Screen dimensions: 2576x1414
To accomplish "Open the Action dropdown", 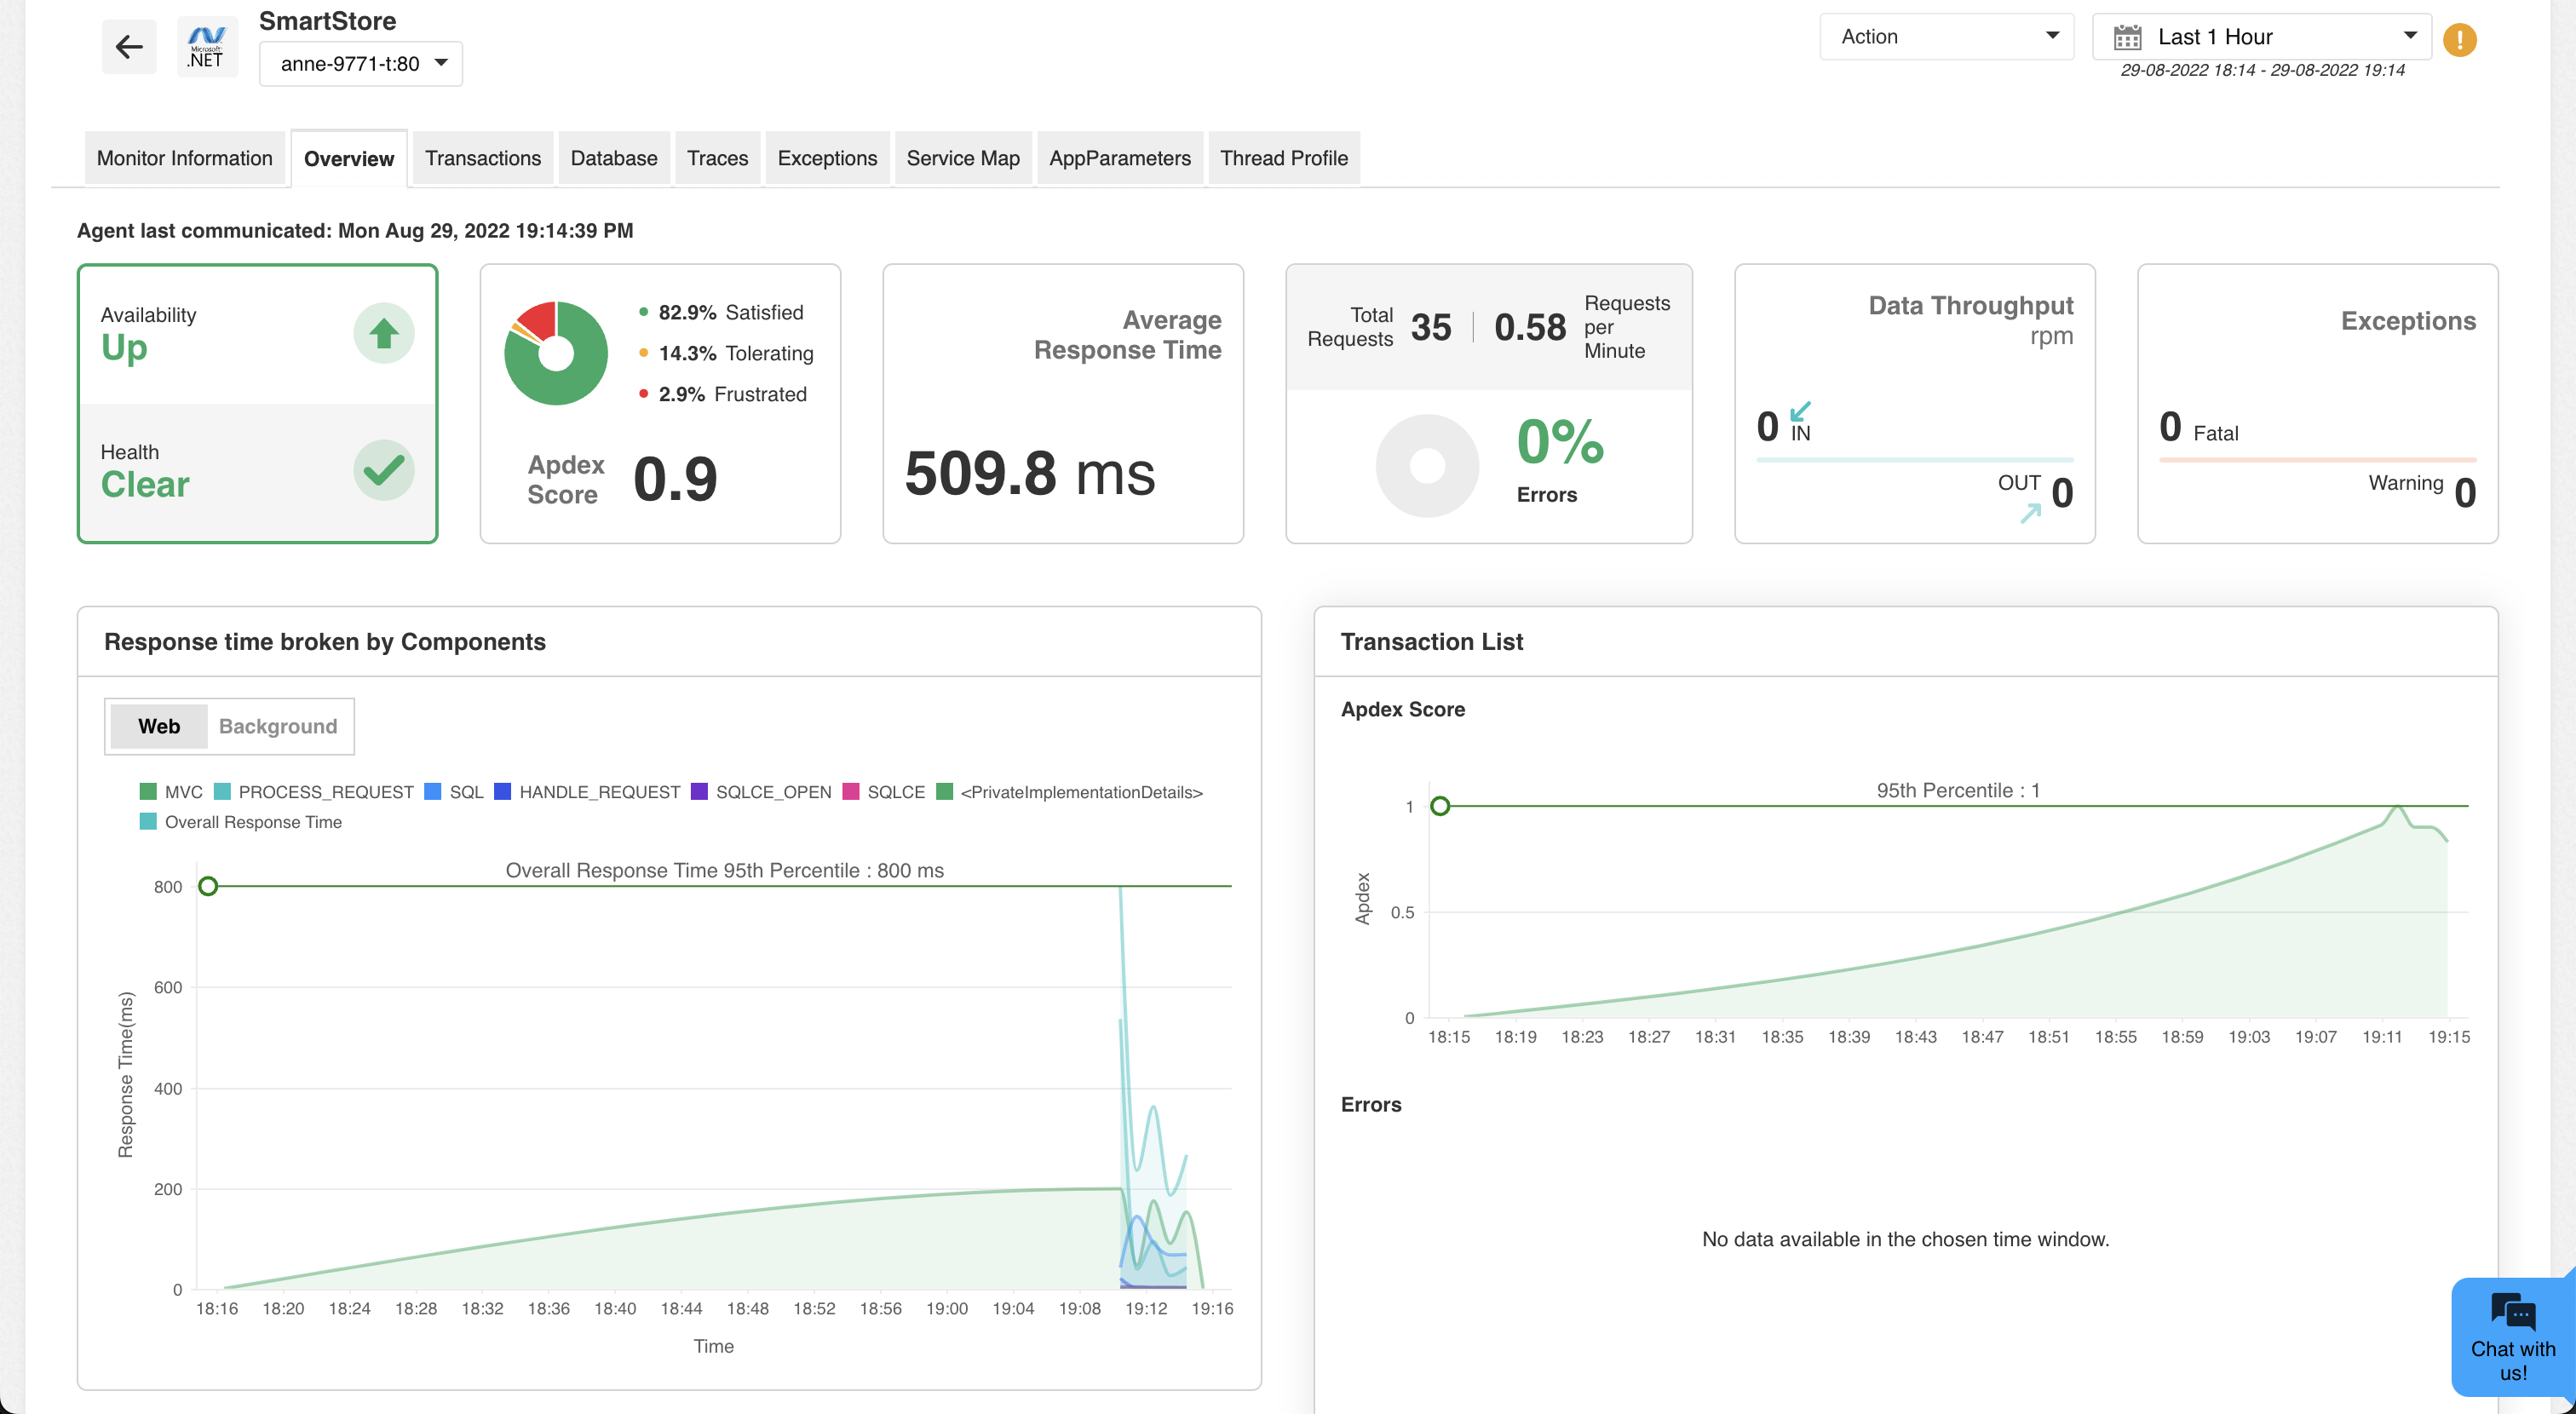I will [1946, 37].
